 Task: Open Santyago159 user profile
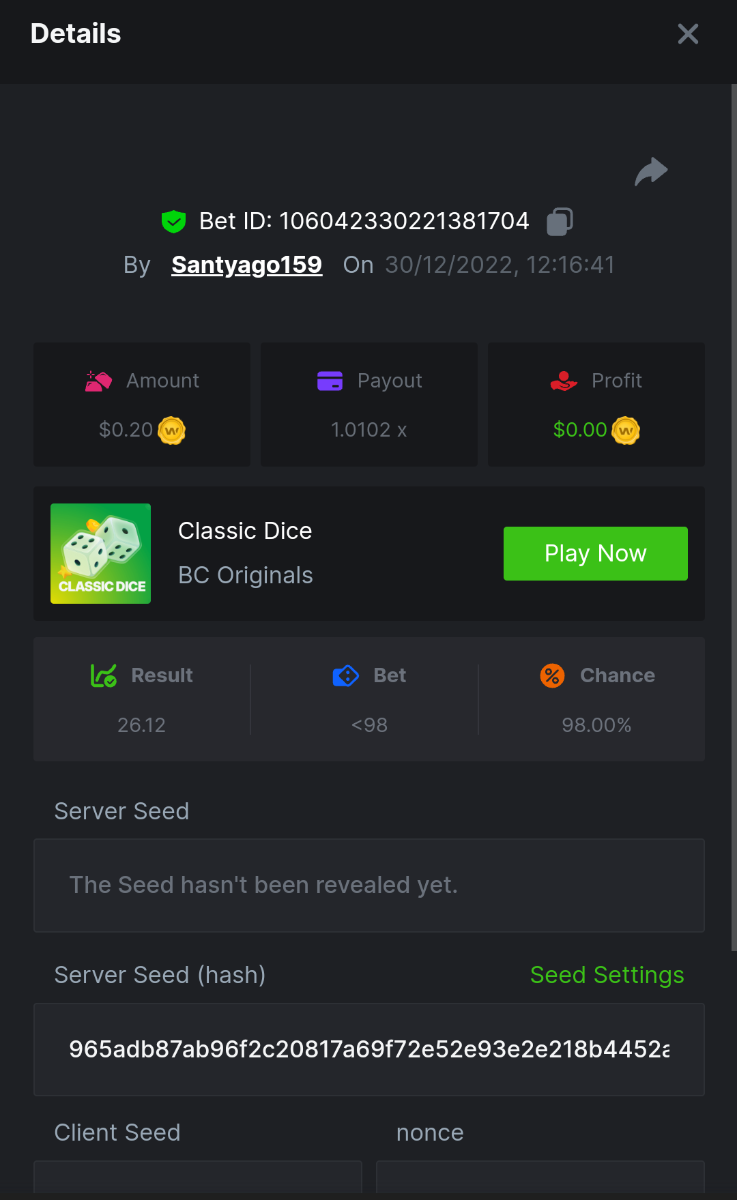pos(247,265)
